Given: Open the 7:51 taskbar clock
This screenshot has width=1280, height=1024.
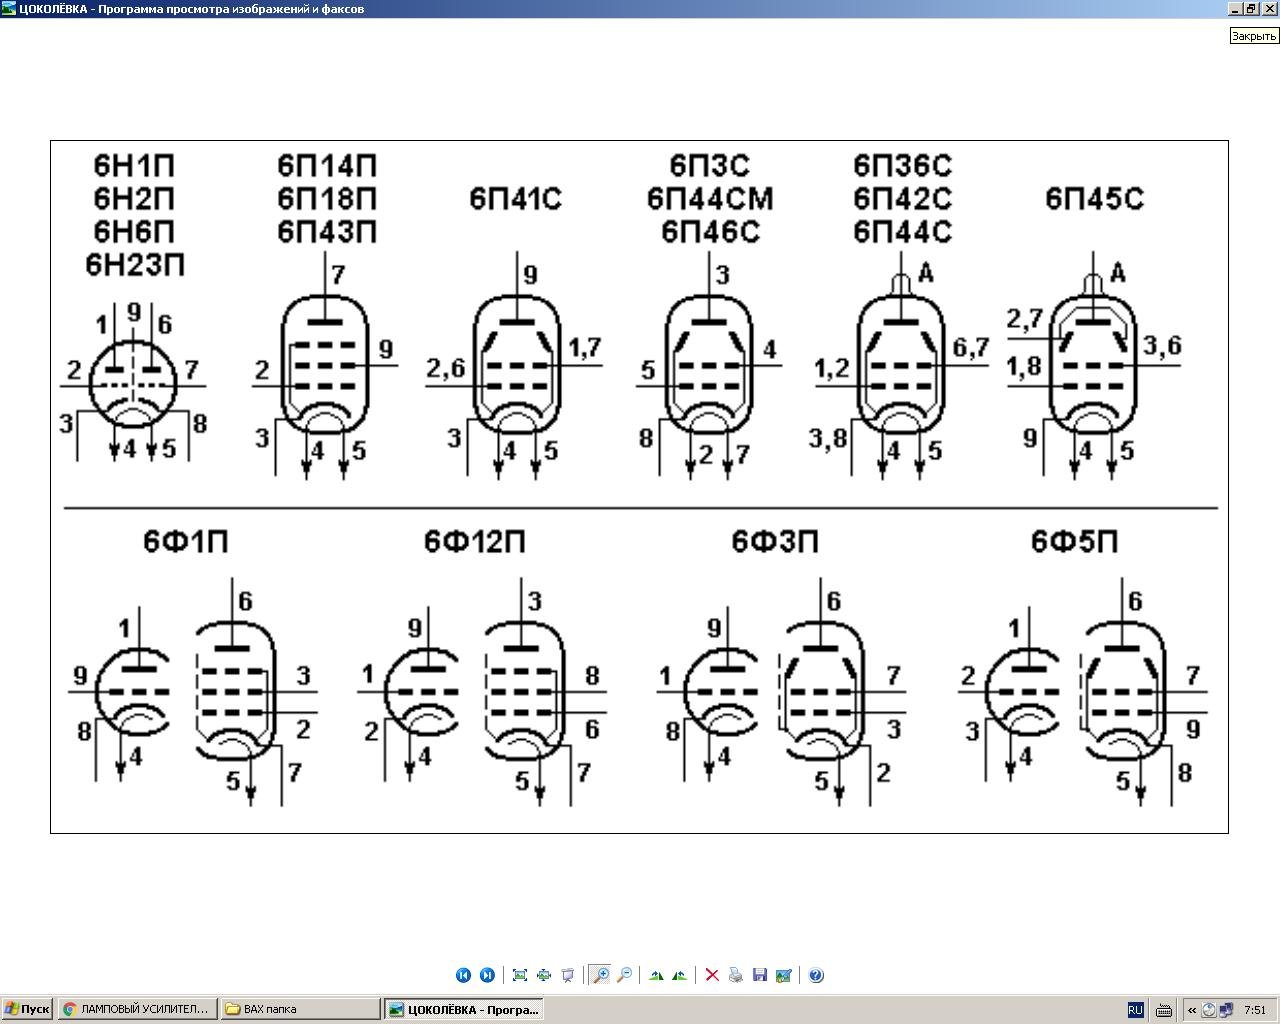Looking at the screenshot, I should 1255,1010.
